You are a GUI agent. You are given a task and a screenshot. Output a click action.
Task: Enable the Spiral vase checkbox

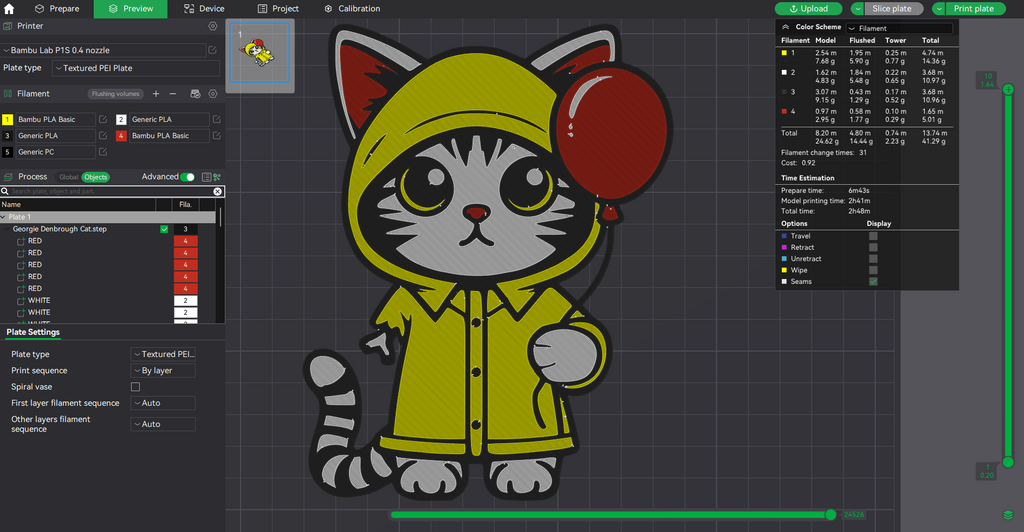135,387
